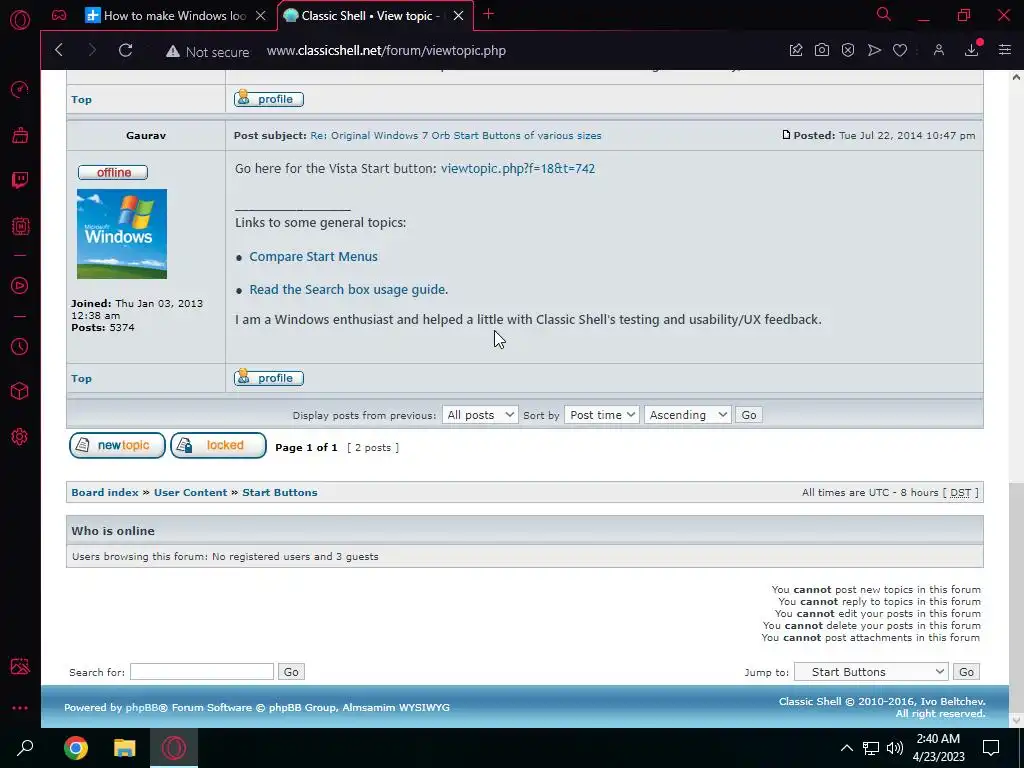
Task: Open the ad blocker shield icon
Action: point(848,50)
